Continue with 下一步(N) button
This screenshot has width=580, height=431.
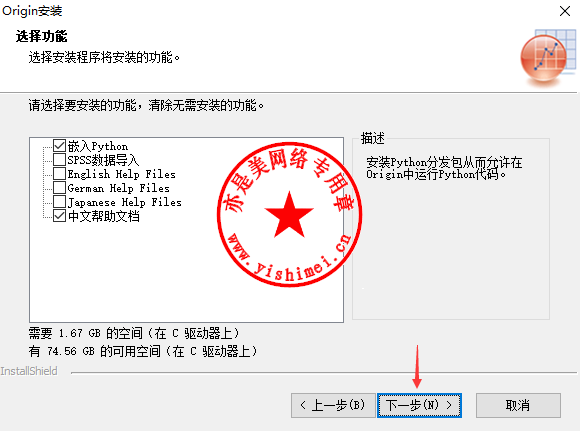pos(419,405)
